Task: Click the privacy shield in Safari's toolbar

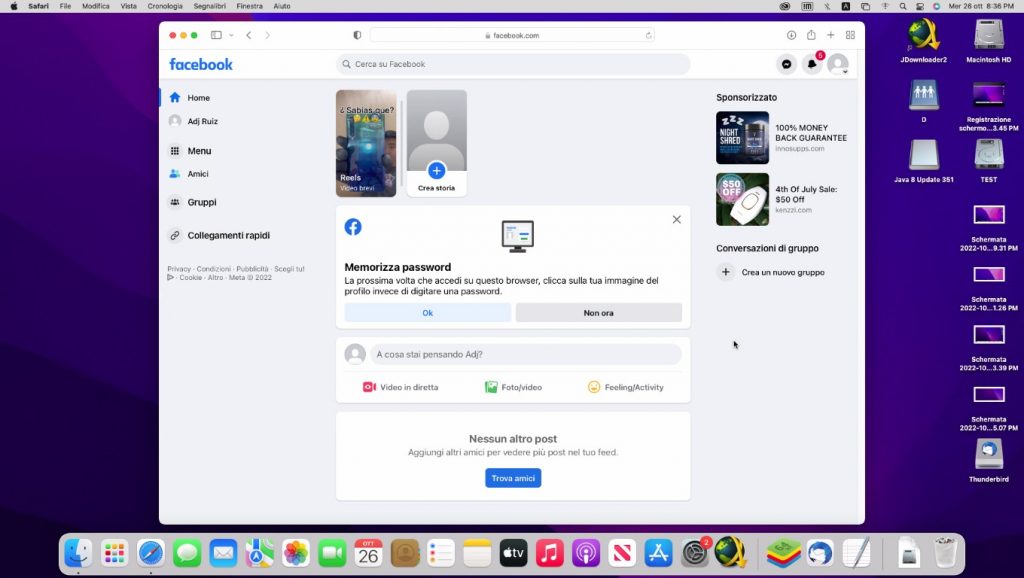Action: tap(356, 34)
